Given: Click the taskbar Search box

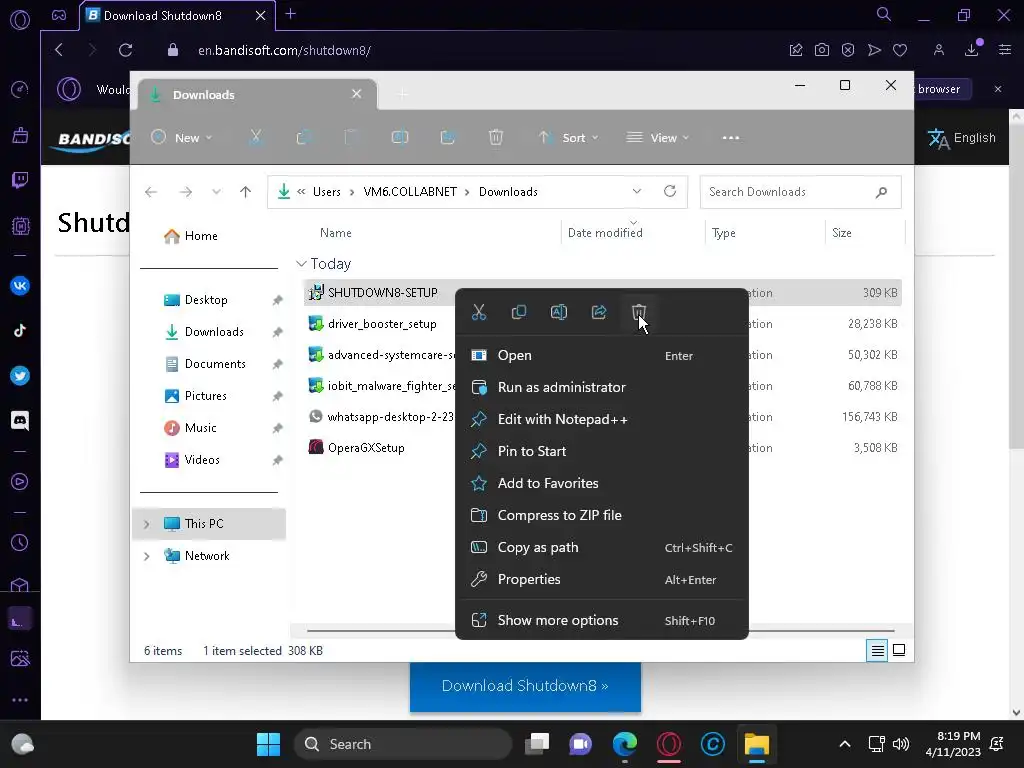Looking at the screenshot, I should (x=403, y=744).
